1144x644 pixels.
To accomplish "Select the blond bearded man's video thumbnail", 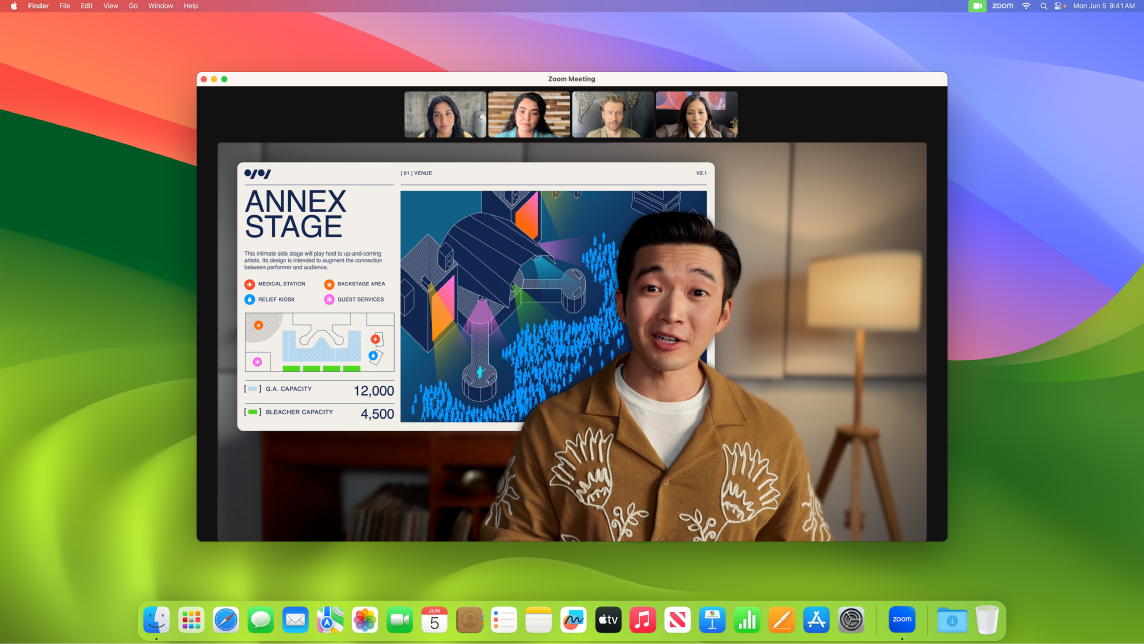I will tap(613, 115).
